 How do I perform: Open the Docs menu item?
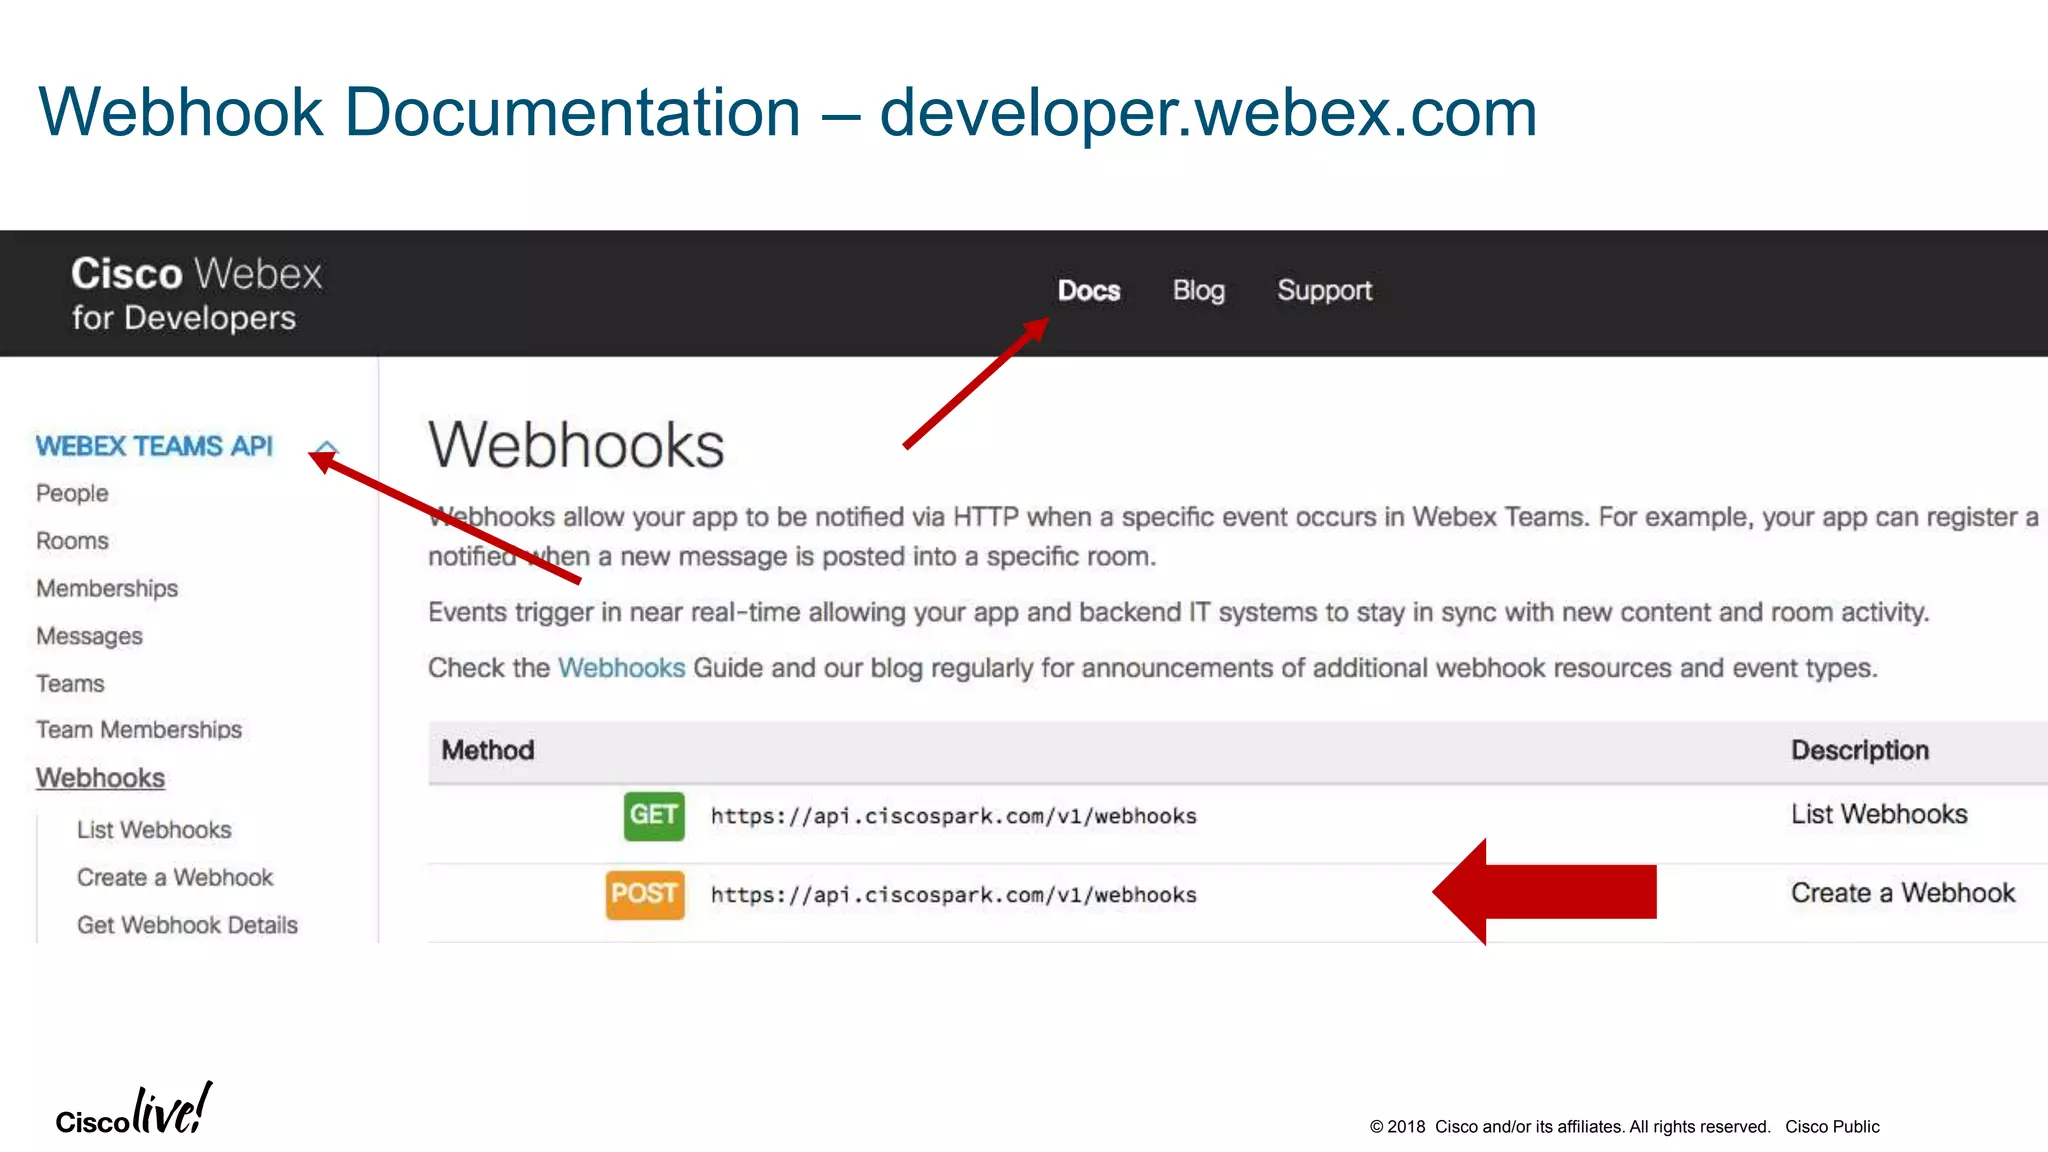pyautogui.click(x=1088, y=291)
